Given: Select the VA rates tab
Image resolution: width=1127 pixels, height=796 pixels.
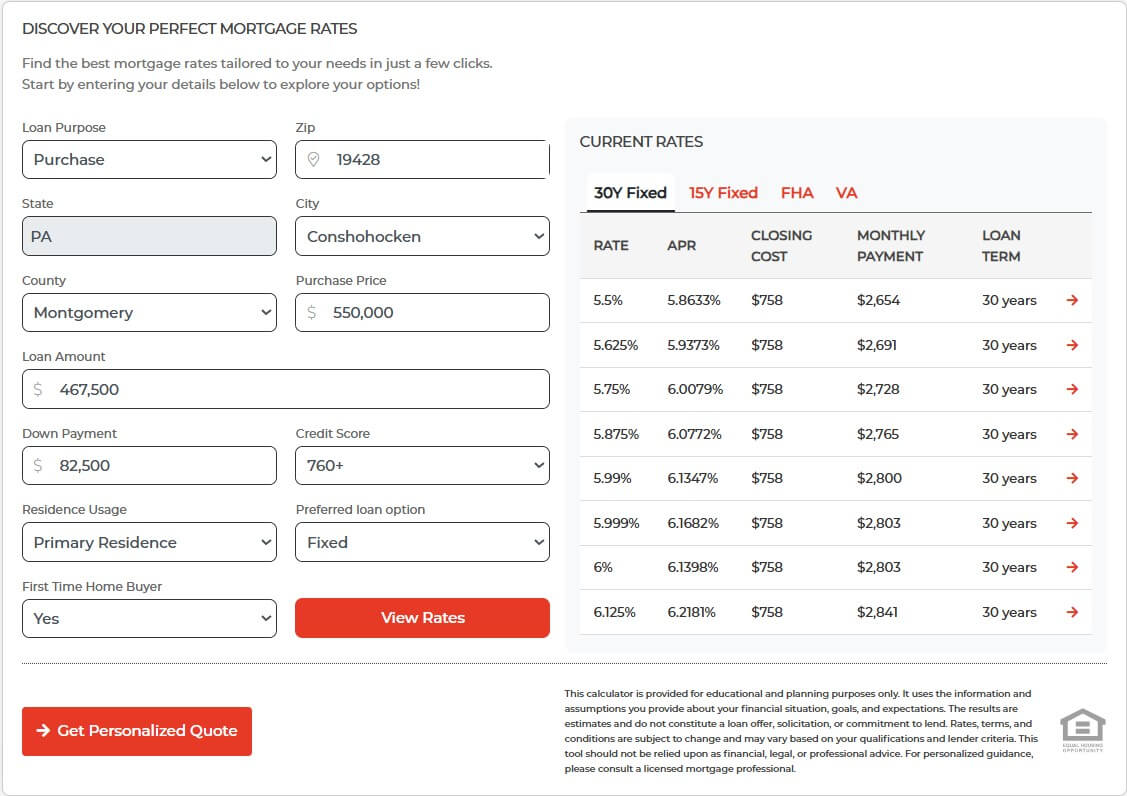Looking at the screenshot, I should [x=846, y=193].
